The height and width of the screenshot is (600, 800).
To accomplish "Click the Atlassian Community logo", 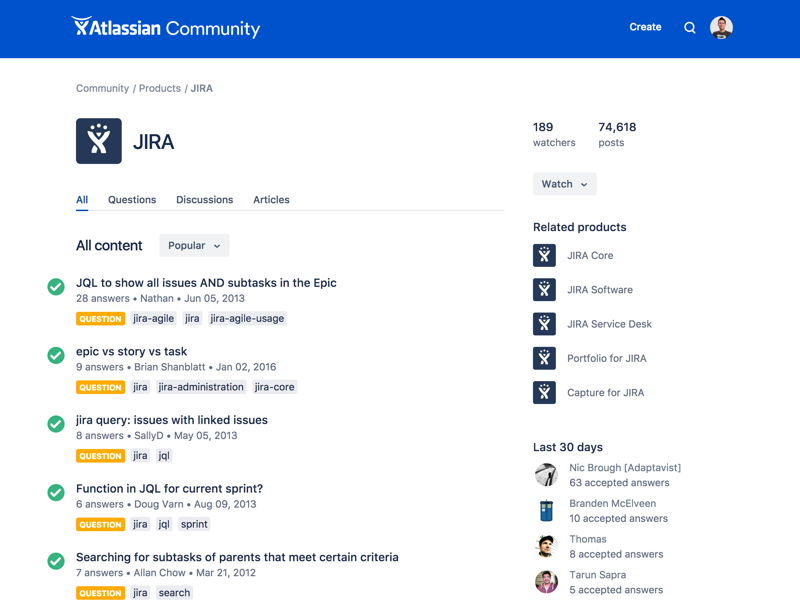I will pos(166,28).
